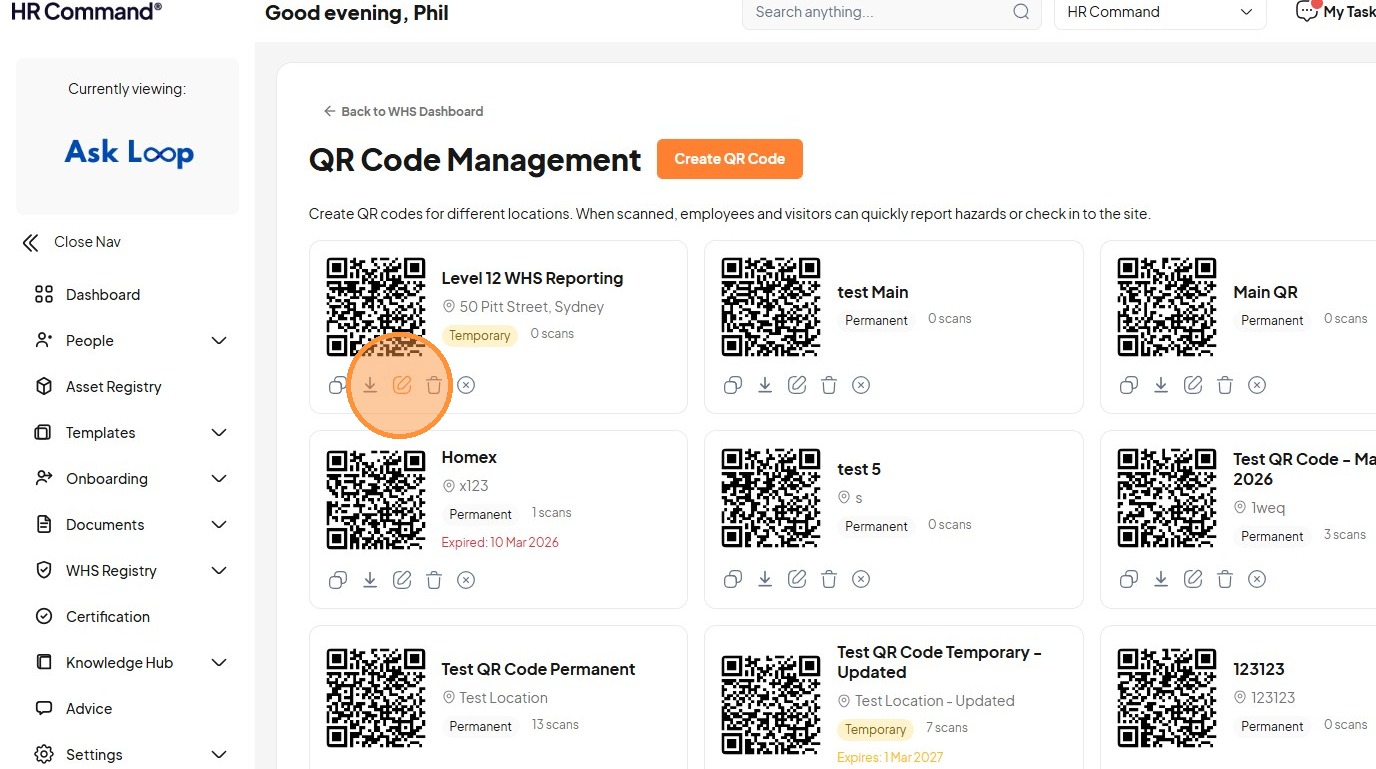Image resolution: width=1376 pixels, height=769 pixels.
Task: Click the search magnifier icon
Action: click(x=1021, y=12)
